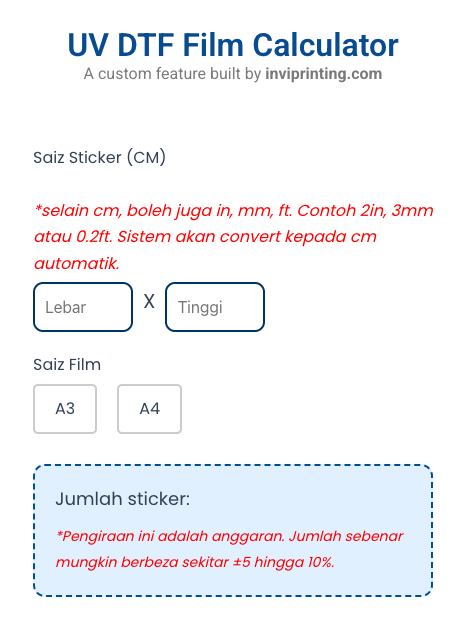Select the A3 film size option
Screen dimensions: 469x630
click(x=65, y=409)
